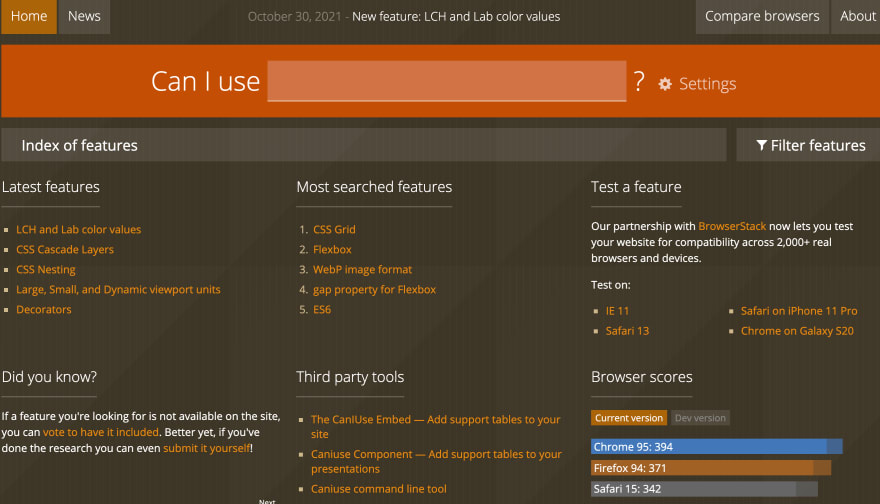Click the Next tip link
The width and height of the screenshot is (880, 504).
tap(267, 501)
